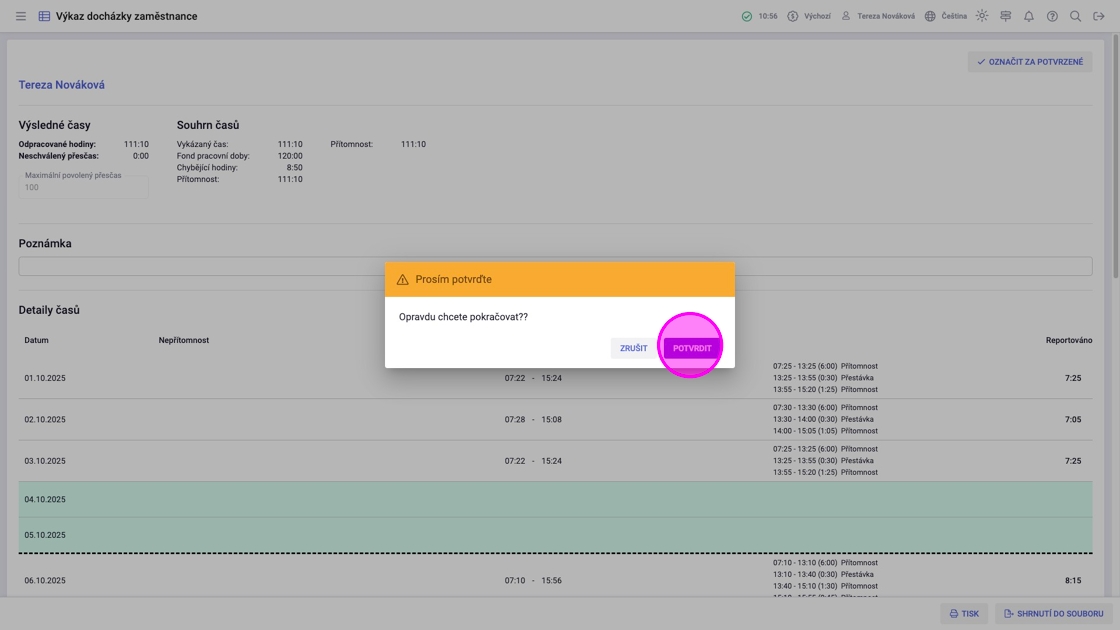Click the Nepřítomnost column header
1120x630 pixels.
point(184,340)
